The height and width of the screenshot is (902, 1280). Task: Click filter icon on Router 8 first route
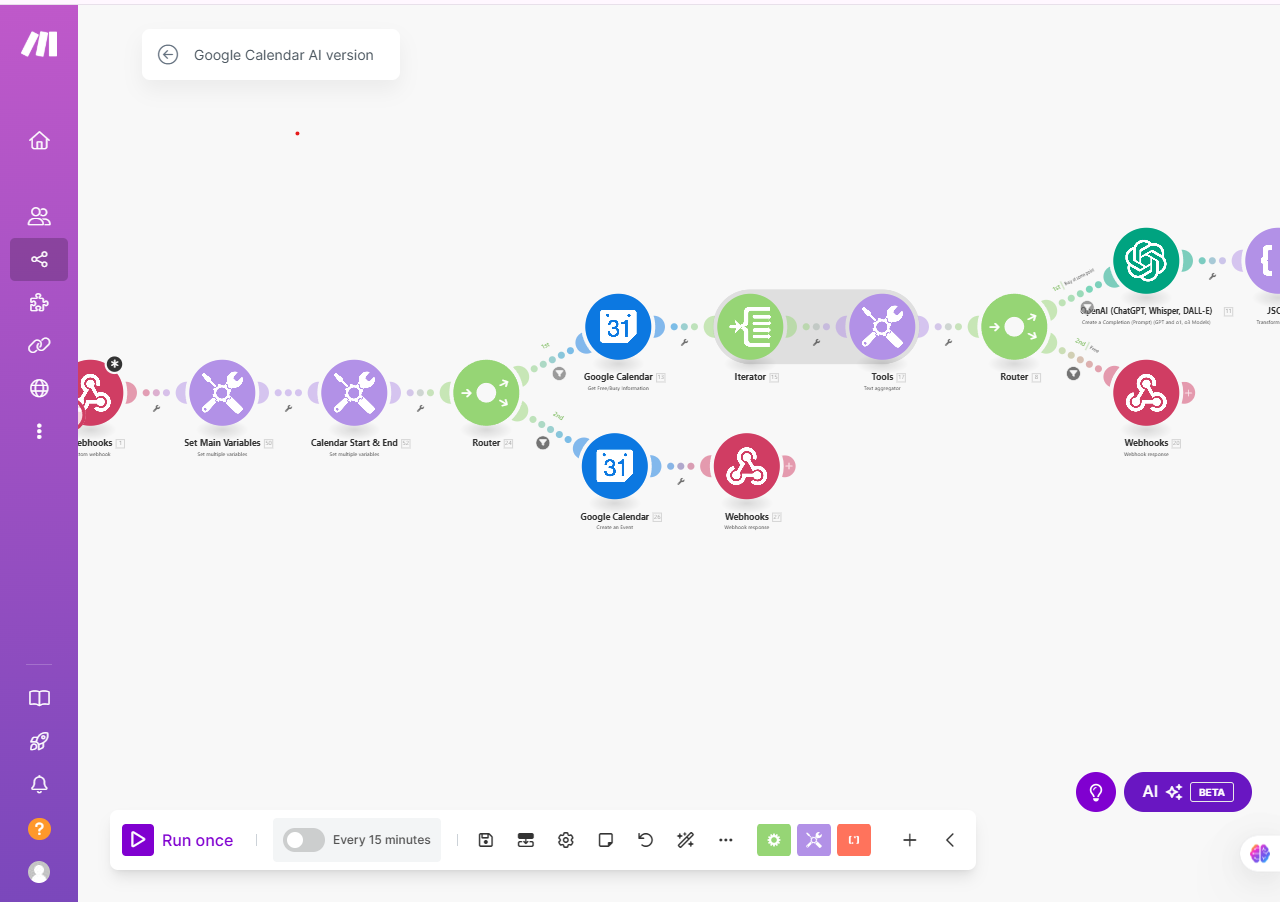pyautogui.click(x=1087, y=307)
